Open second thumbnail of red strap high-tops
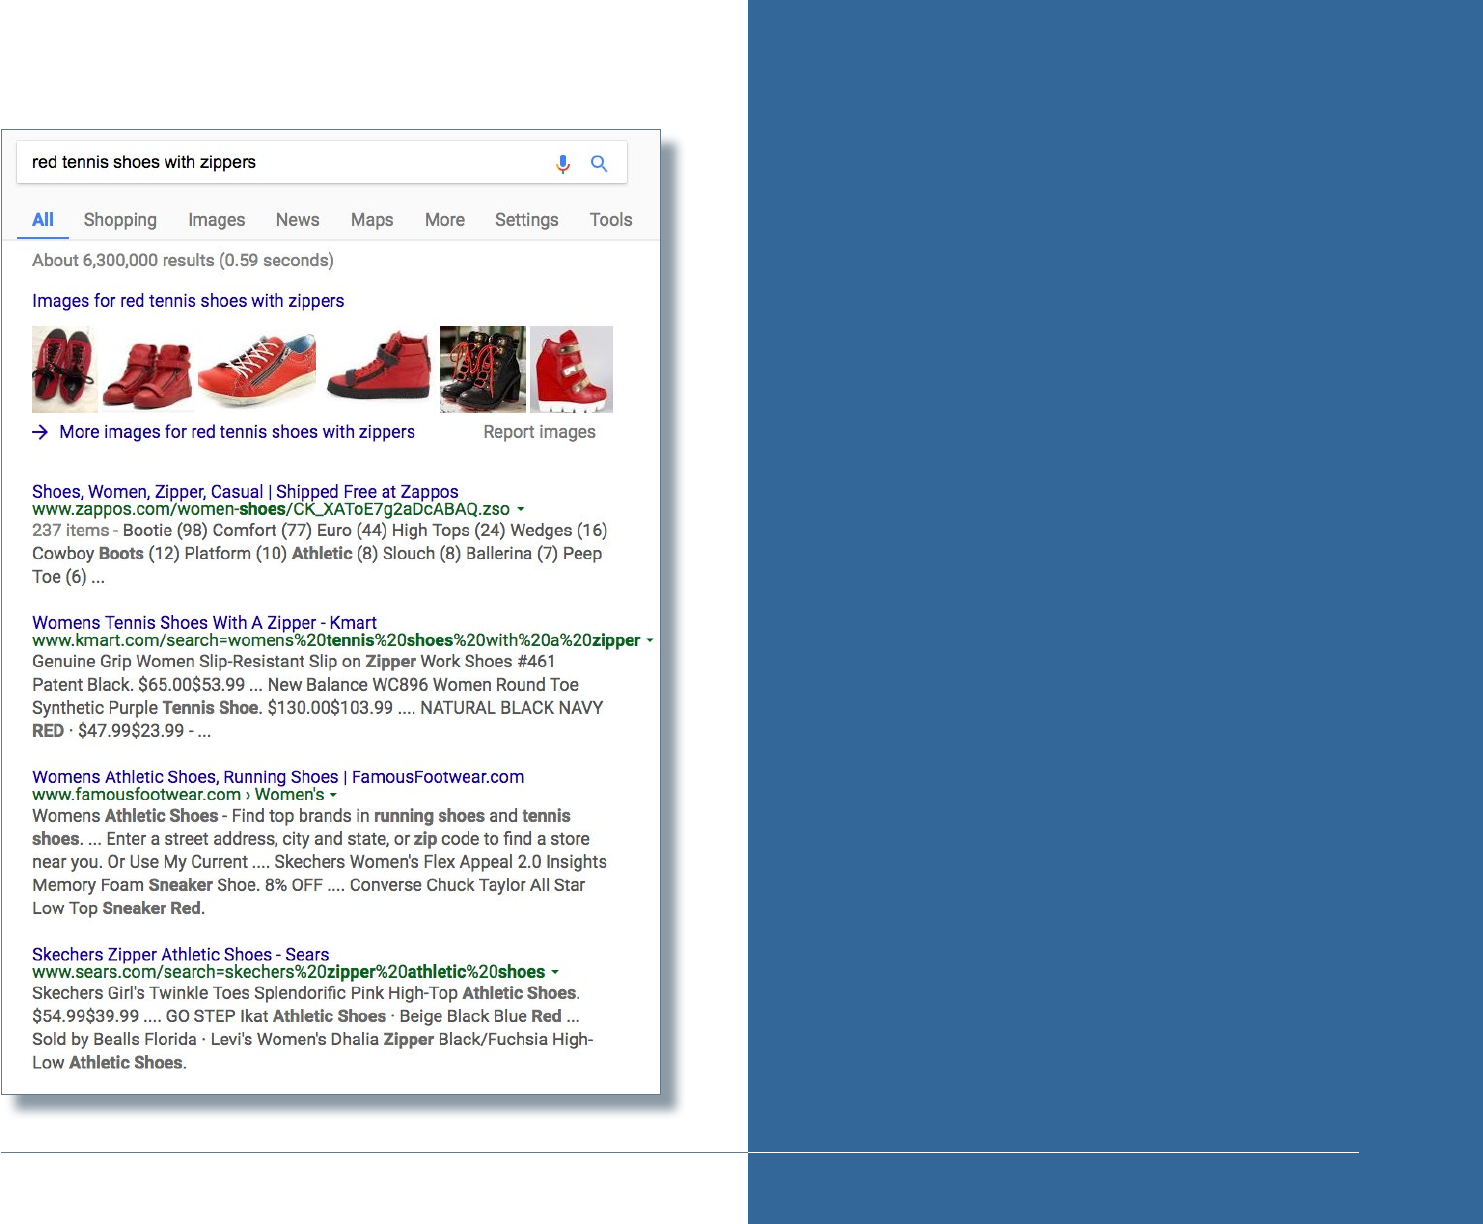This screenshot has width=1483, height=1224. (148, 369)
